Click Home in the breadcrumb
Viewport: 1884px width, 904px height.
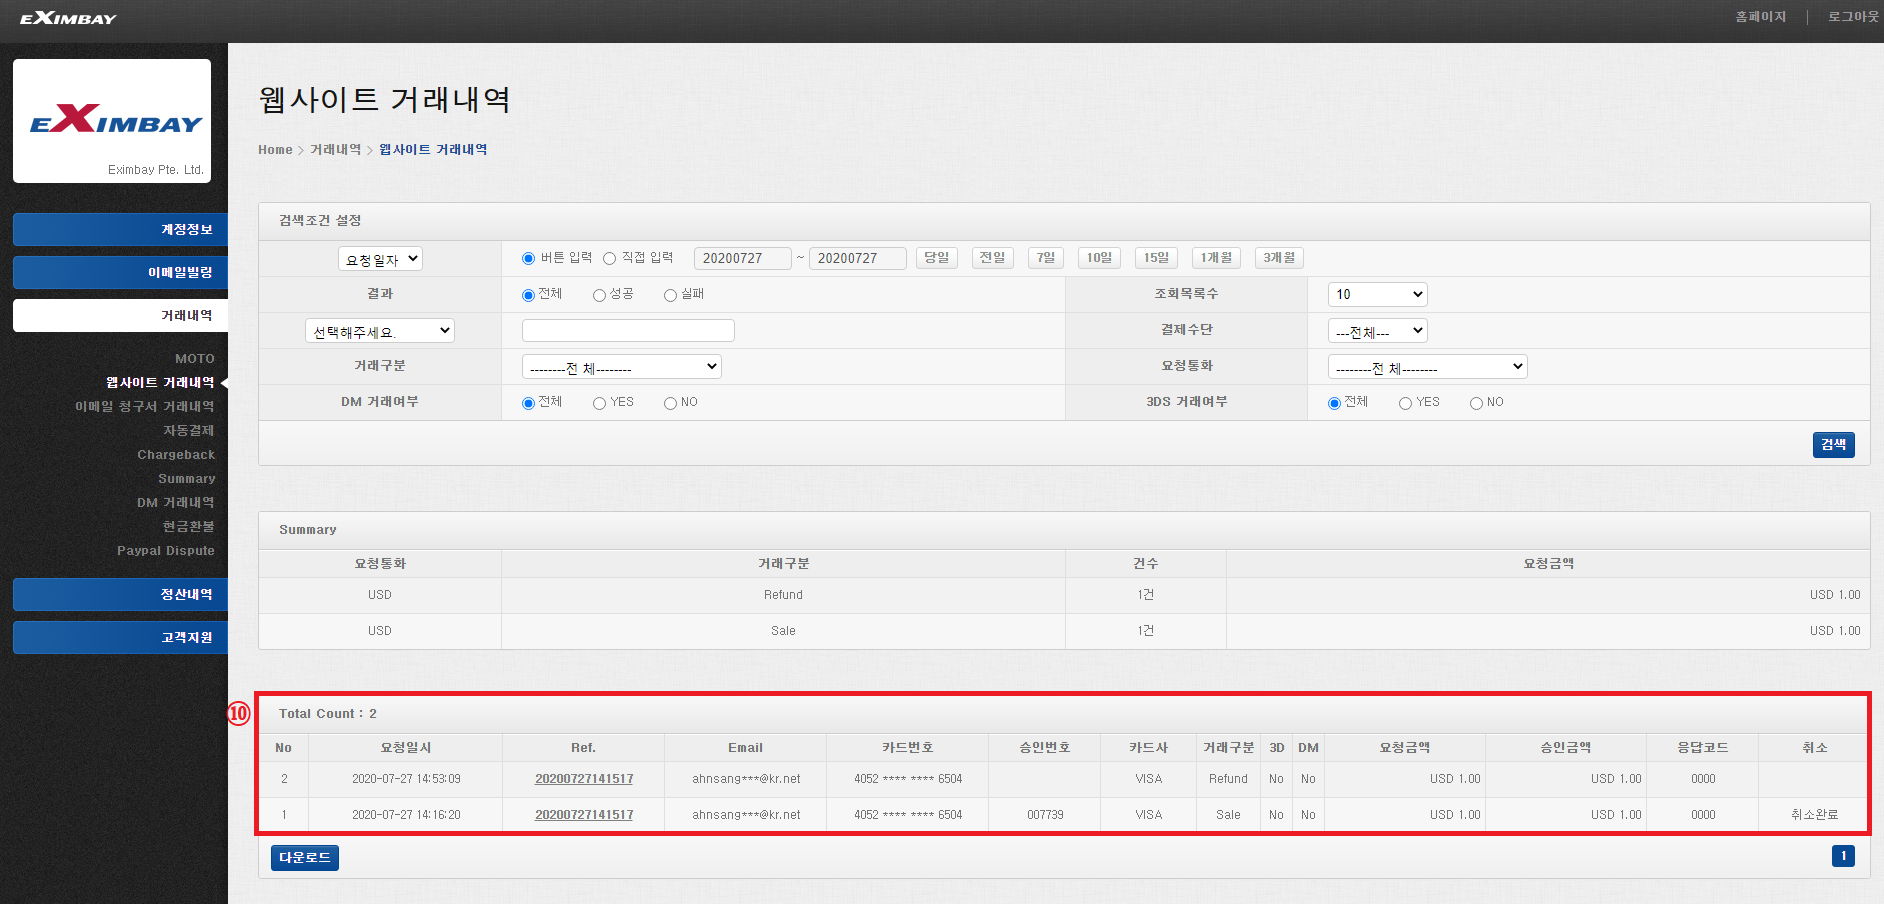tap(275, 150)
